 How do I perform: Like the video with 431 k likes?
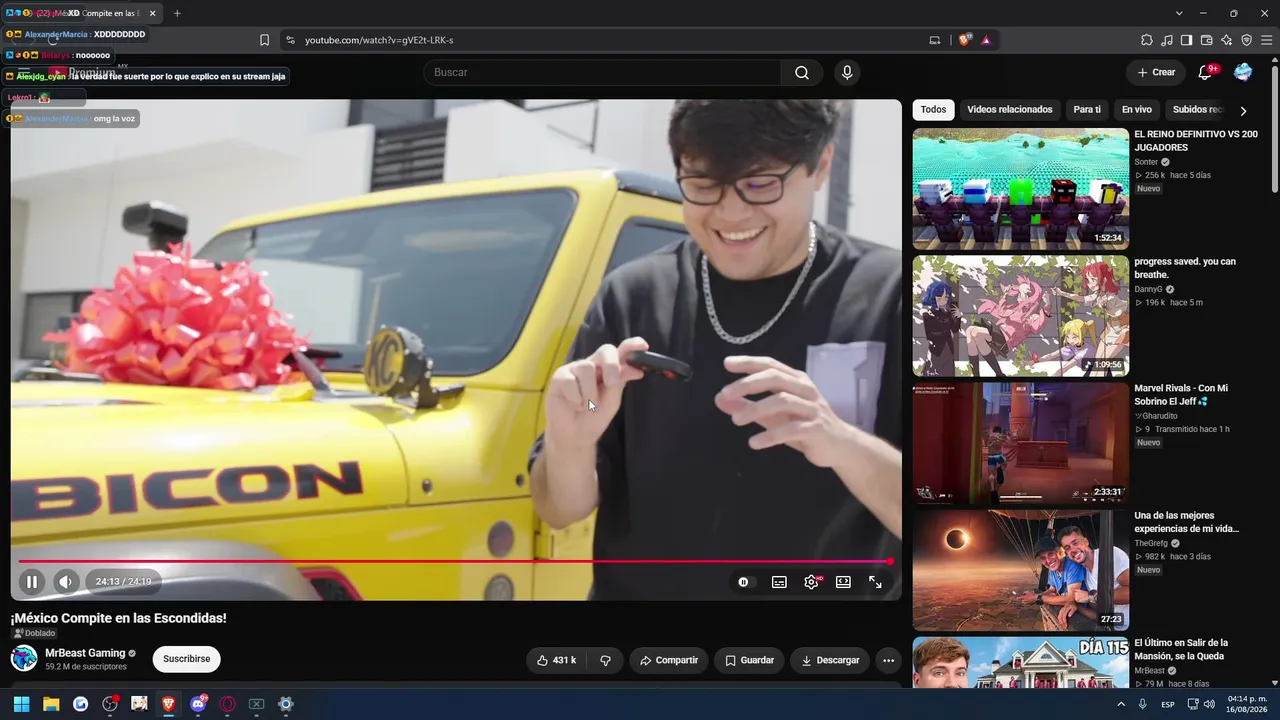(x=556, y=660)
